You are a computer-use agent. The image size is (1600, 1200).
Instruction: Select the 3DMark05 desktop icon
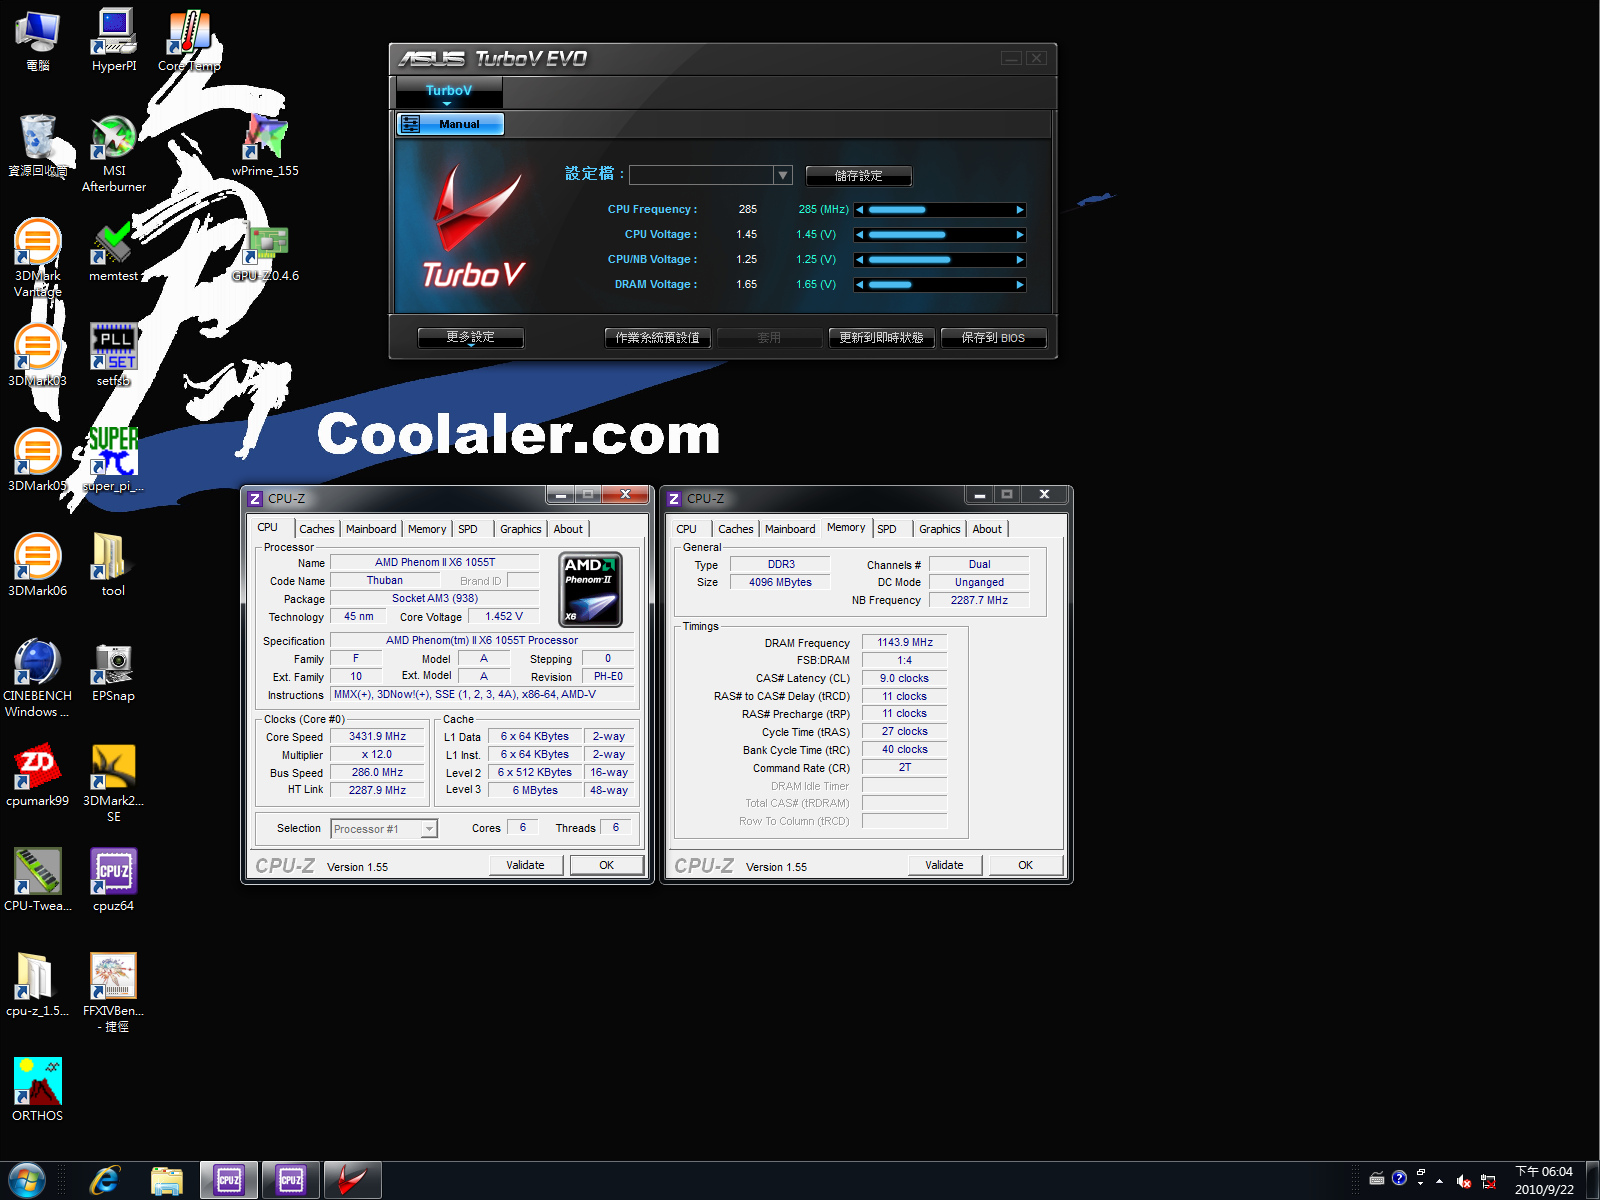38,460
